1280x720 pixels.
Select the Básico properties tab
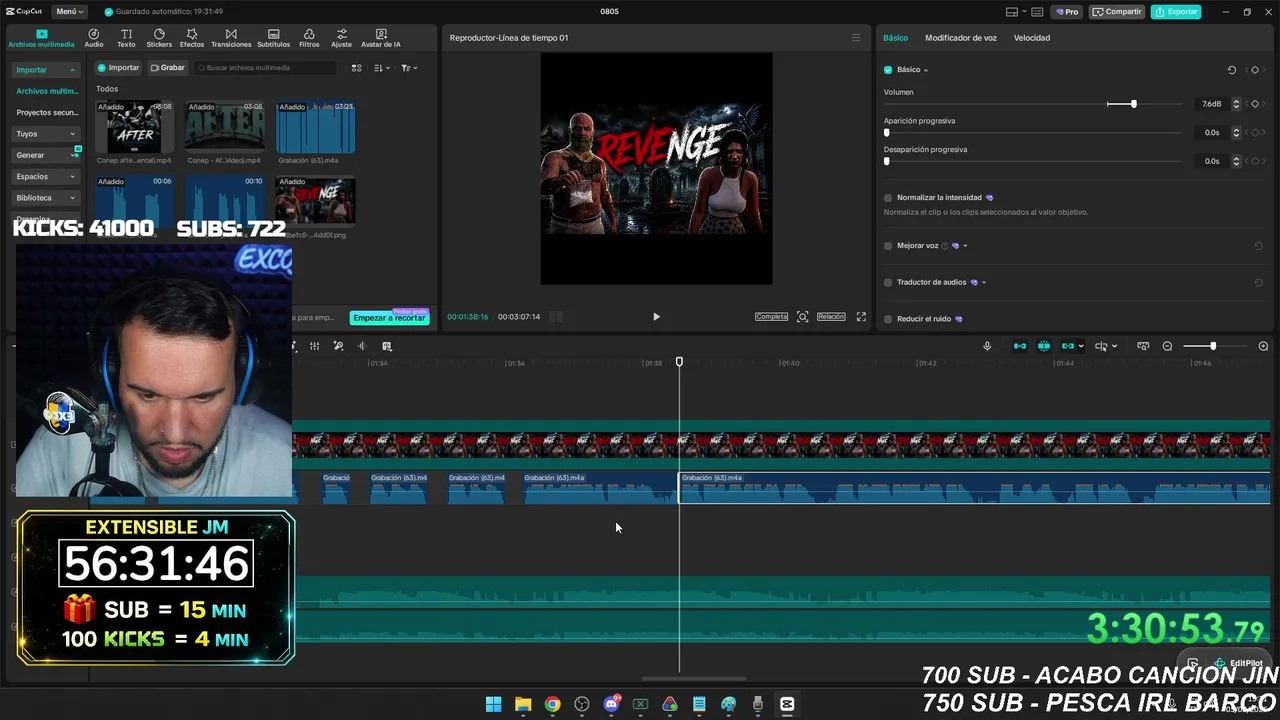(896, 38)
